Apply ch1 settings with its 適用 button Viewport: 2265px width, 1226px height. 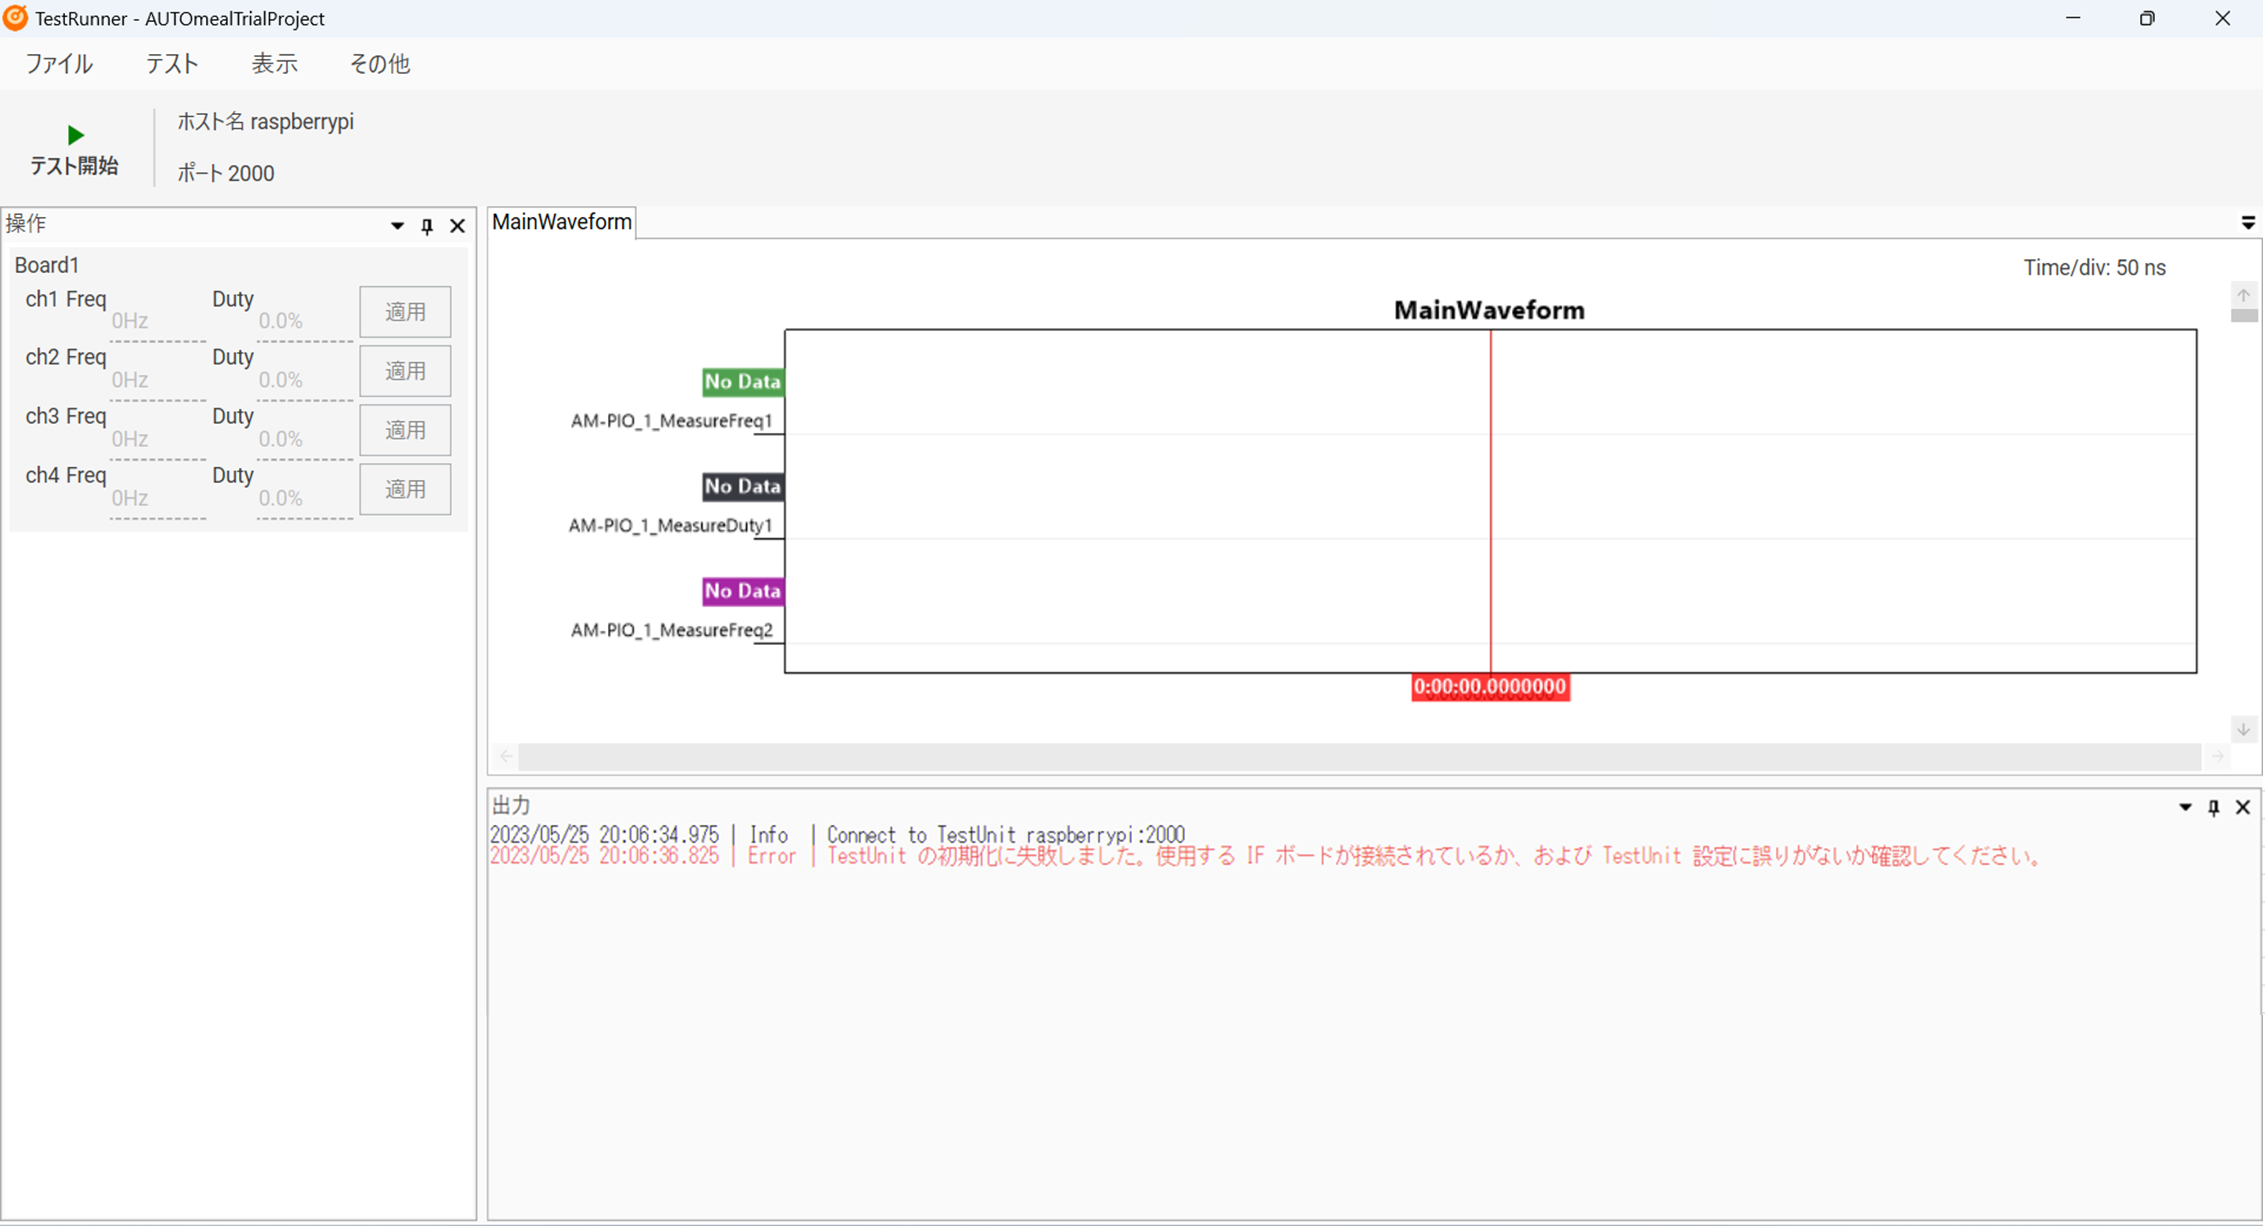[x=405, y=311]
